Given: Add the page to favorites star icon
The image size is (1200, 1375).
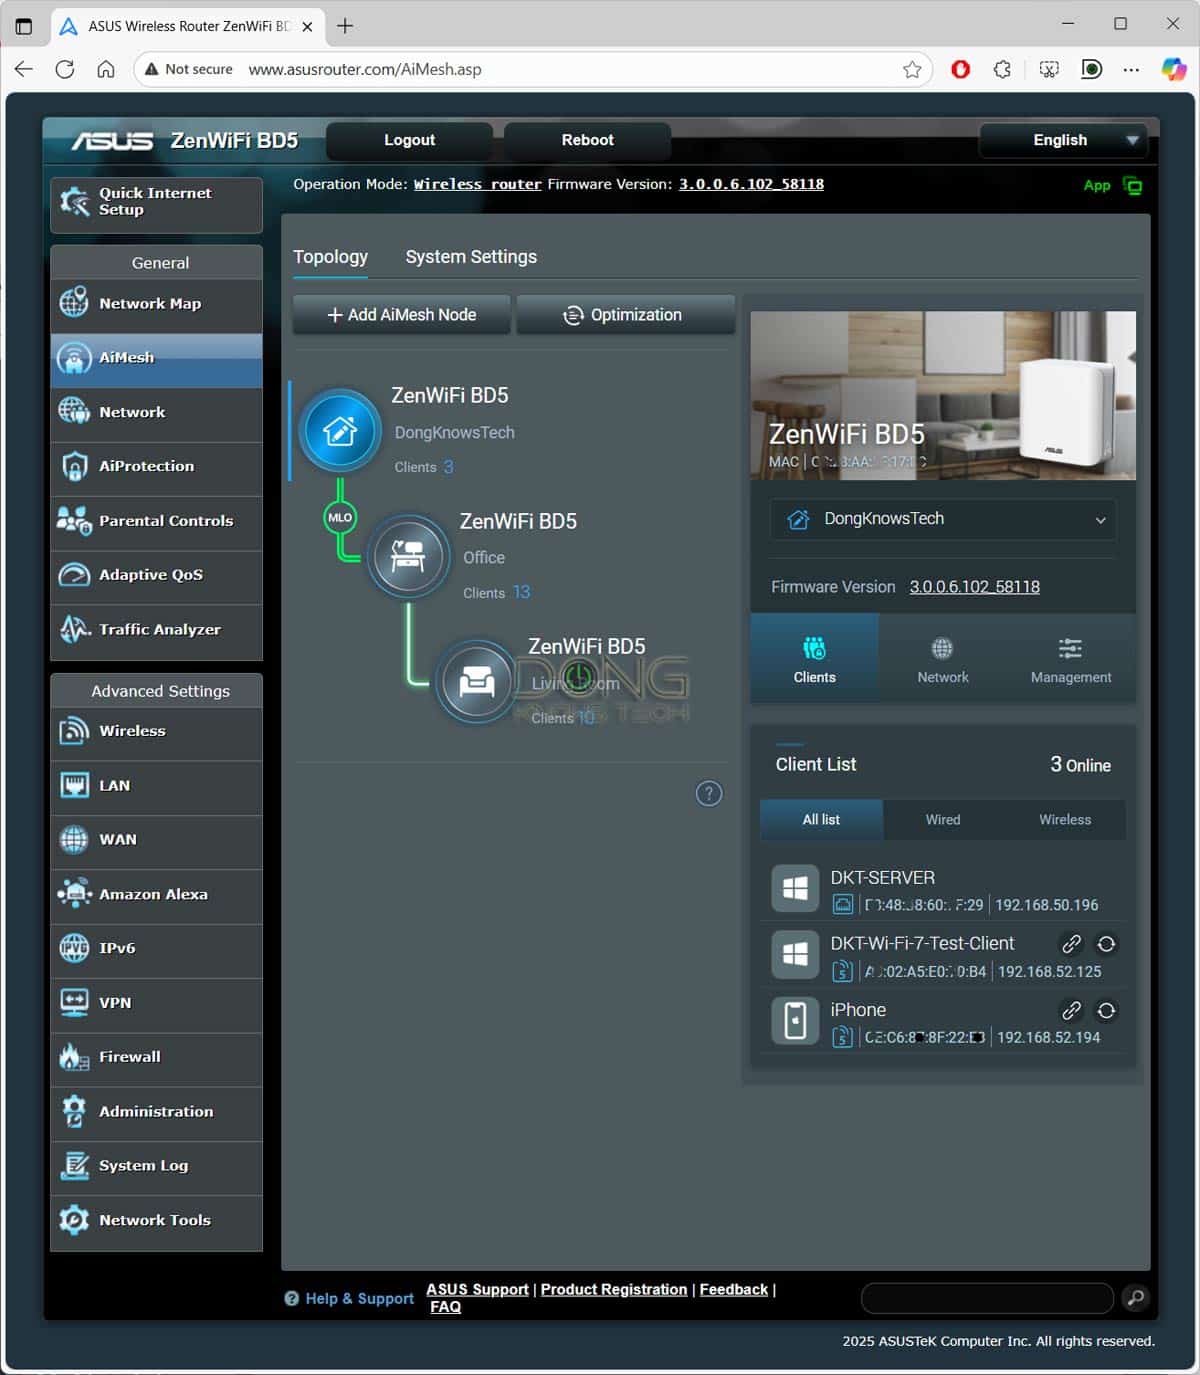Looking at the screenshot, I should [x=912, y=69].
